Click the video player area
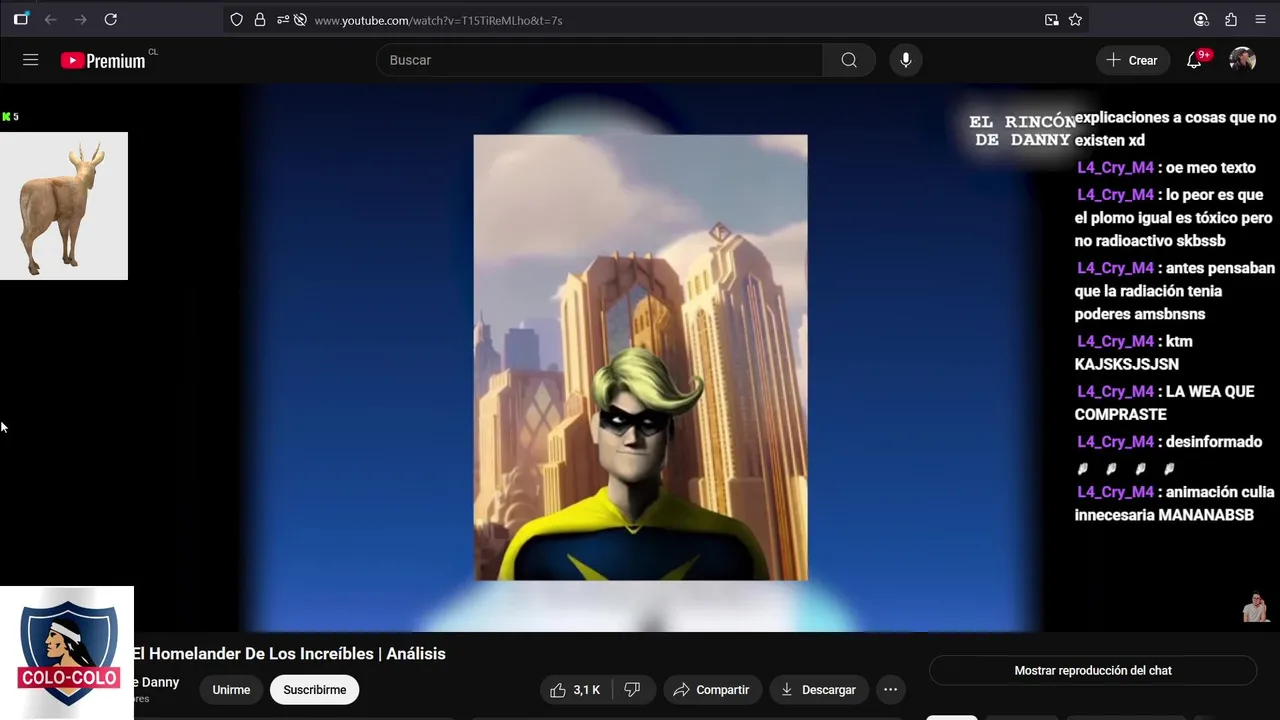Viewport: 1280px width, 720px height. tap(640, 357)
